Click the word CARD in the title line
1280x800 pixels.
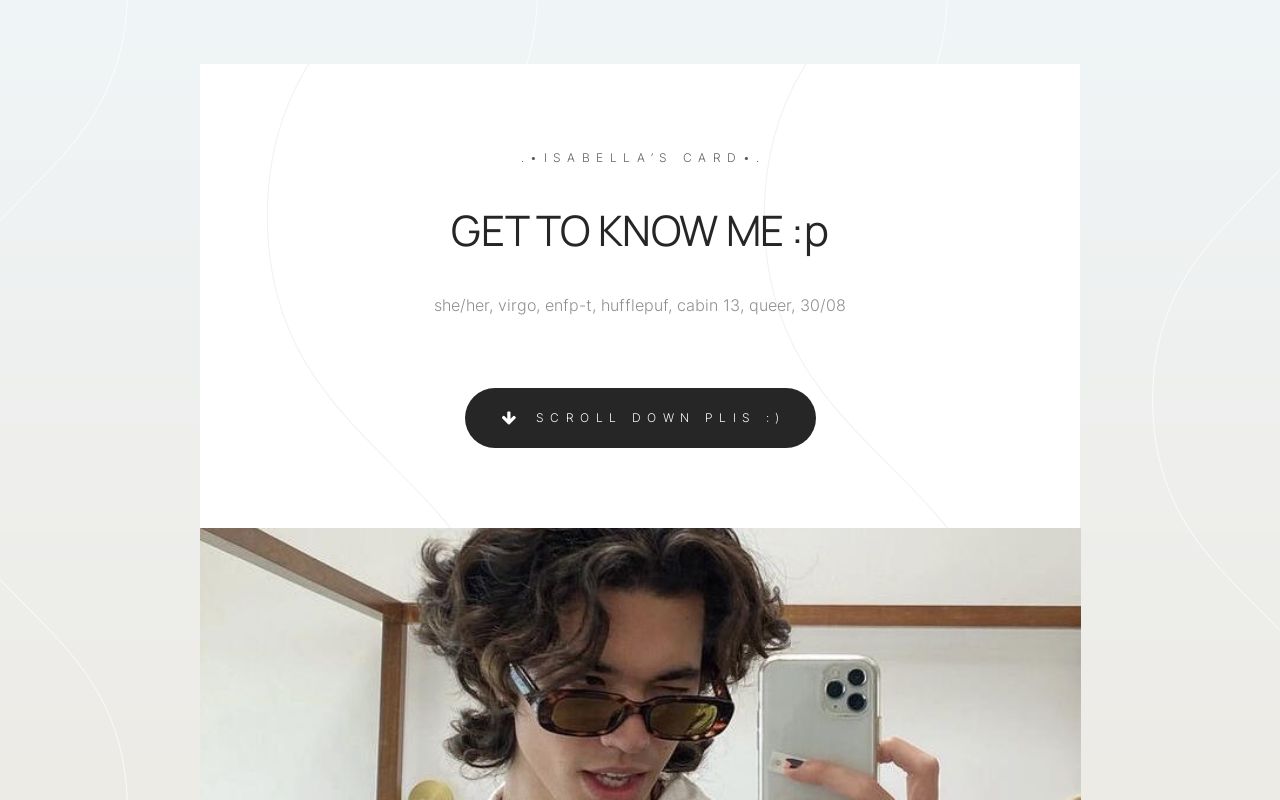[x=712, y=158]
